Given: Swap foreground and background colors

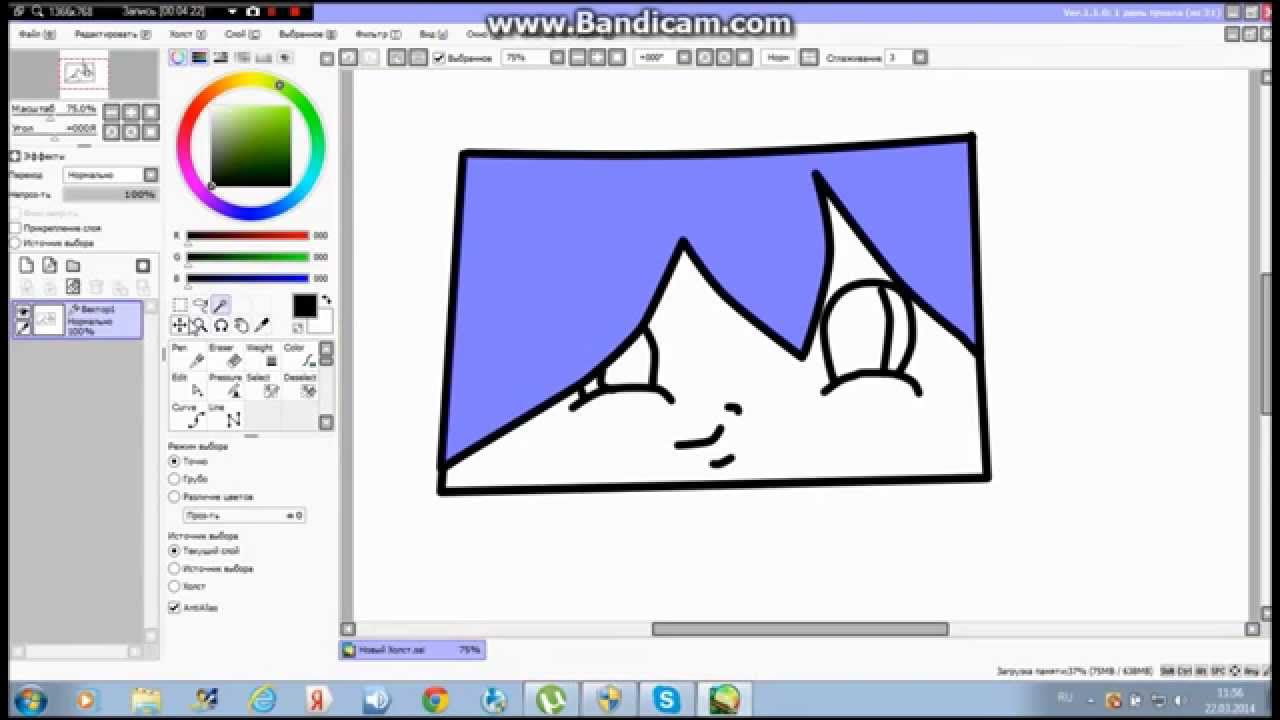Looking at the screenshot, I should tap(325, 300).
